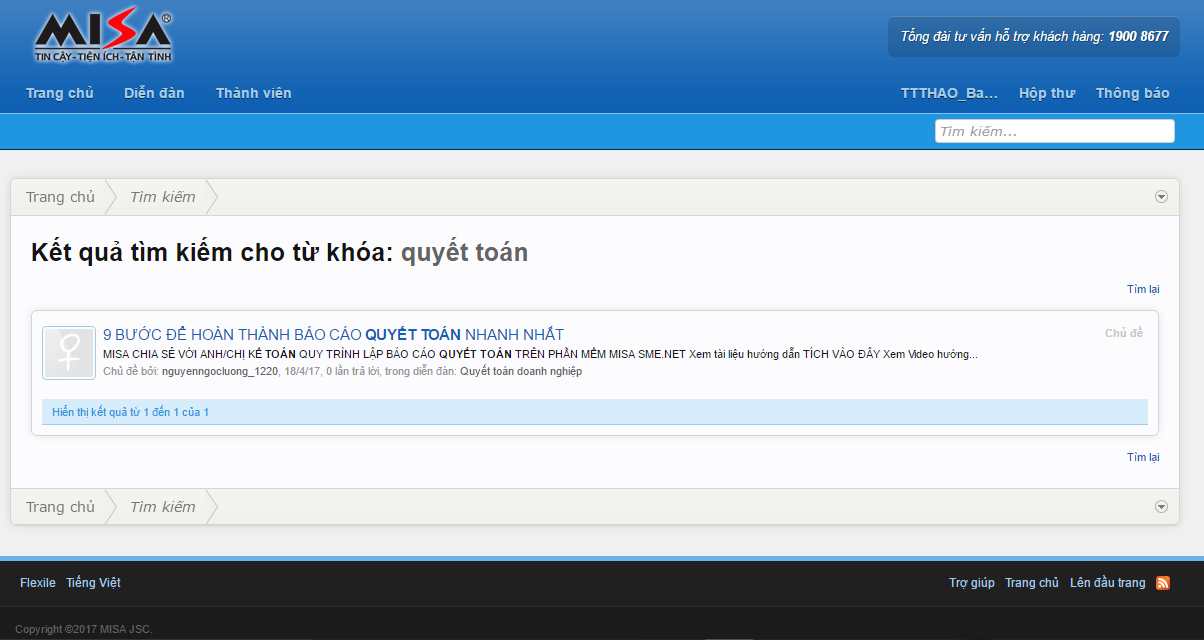
Task: Expand the top breadcrumb dropdown arrow
Action: 1161,197
